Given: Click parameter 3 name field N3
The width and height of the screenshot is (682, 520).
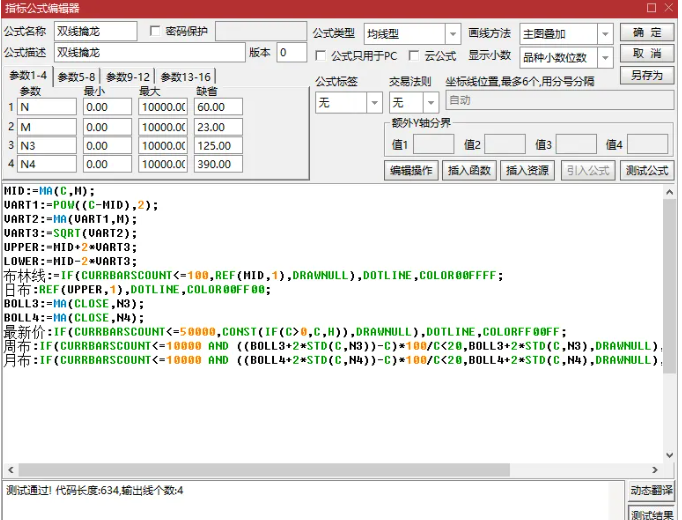Looking at the screenshot, I should click(47, 146).
